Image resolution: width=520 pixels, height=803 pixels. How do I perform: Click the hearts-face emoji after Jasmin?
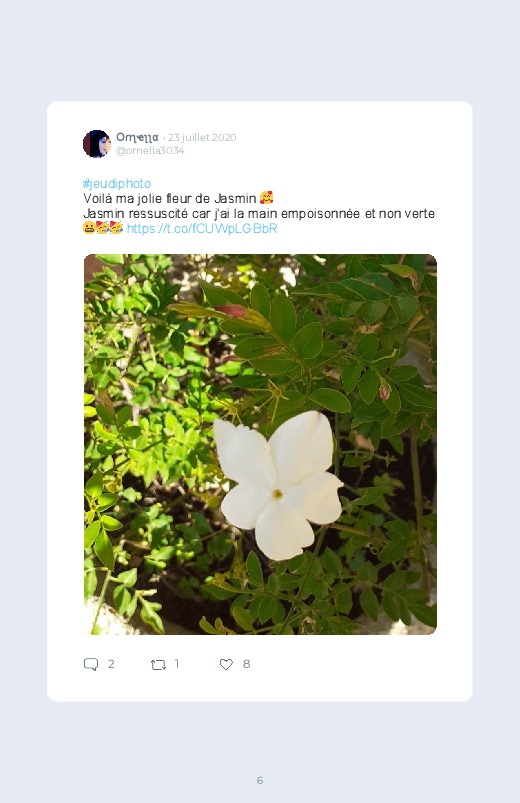(x=266, y=198)
